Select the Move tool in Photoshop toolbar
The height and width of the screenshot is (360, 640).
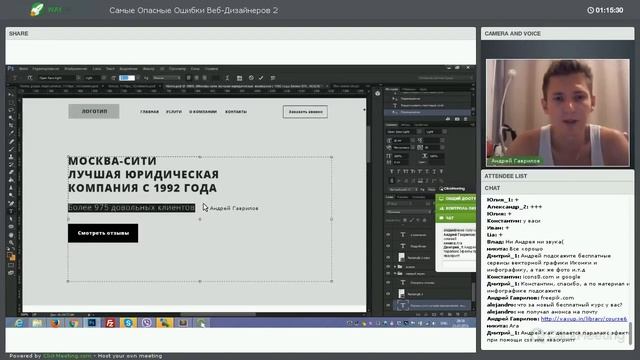pos(11,94)
